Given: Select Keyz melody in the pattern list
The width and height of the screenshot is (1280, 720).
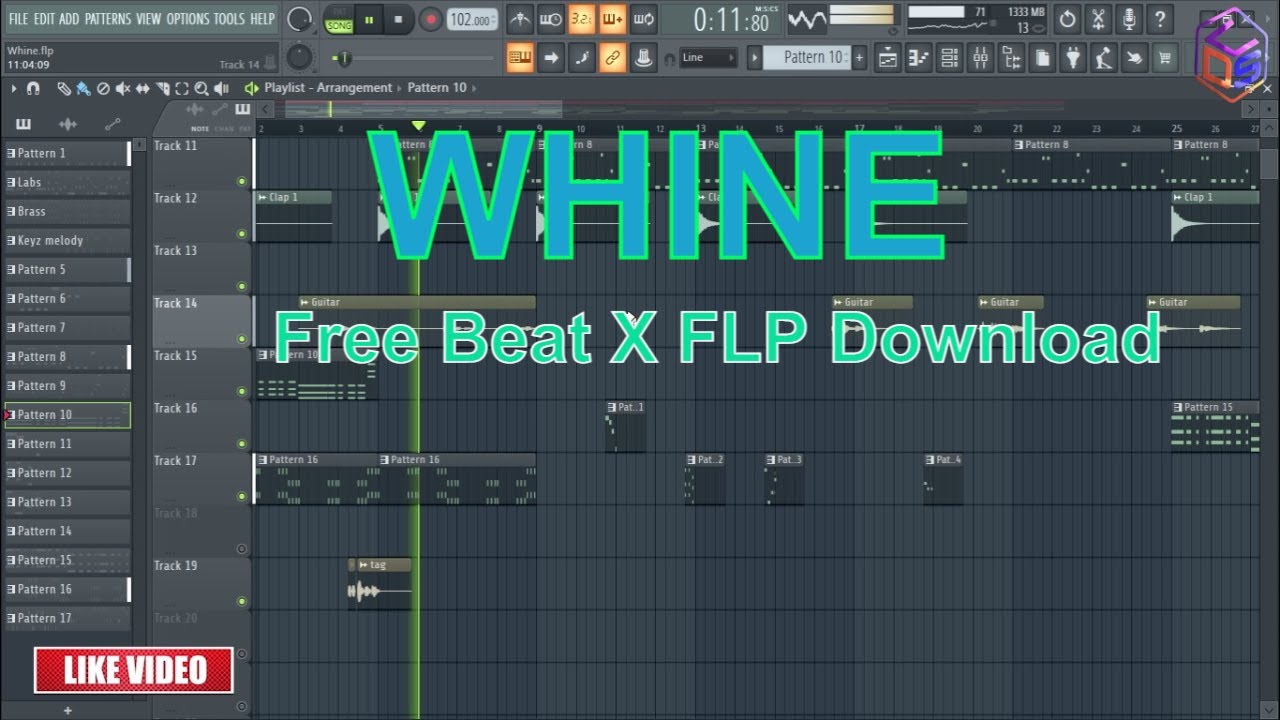Looking at the screenshot, I should pos(67,240).
